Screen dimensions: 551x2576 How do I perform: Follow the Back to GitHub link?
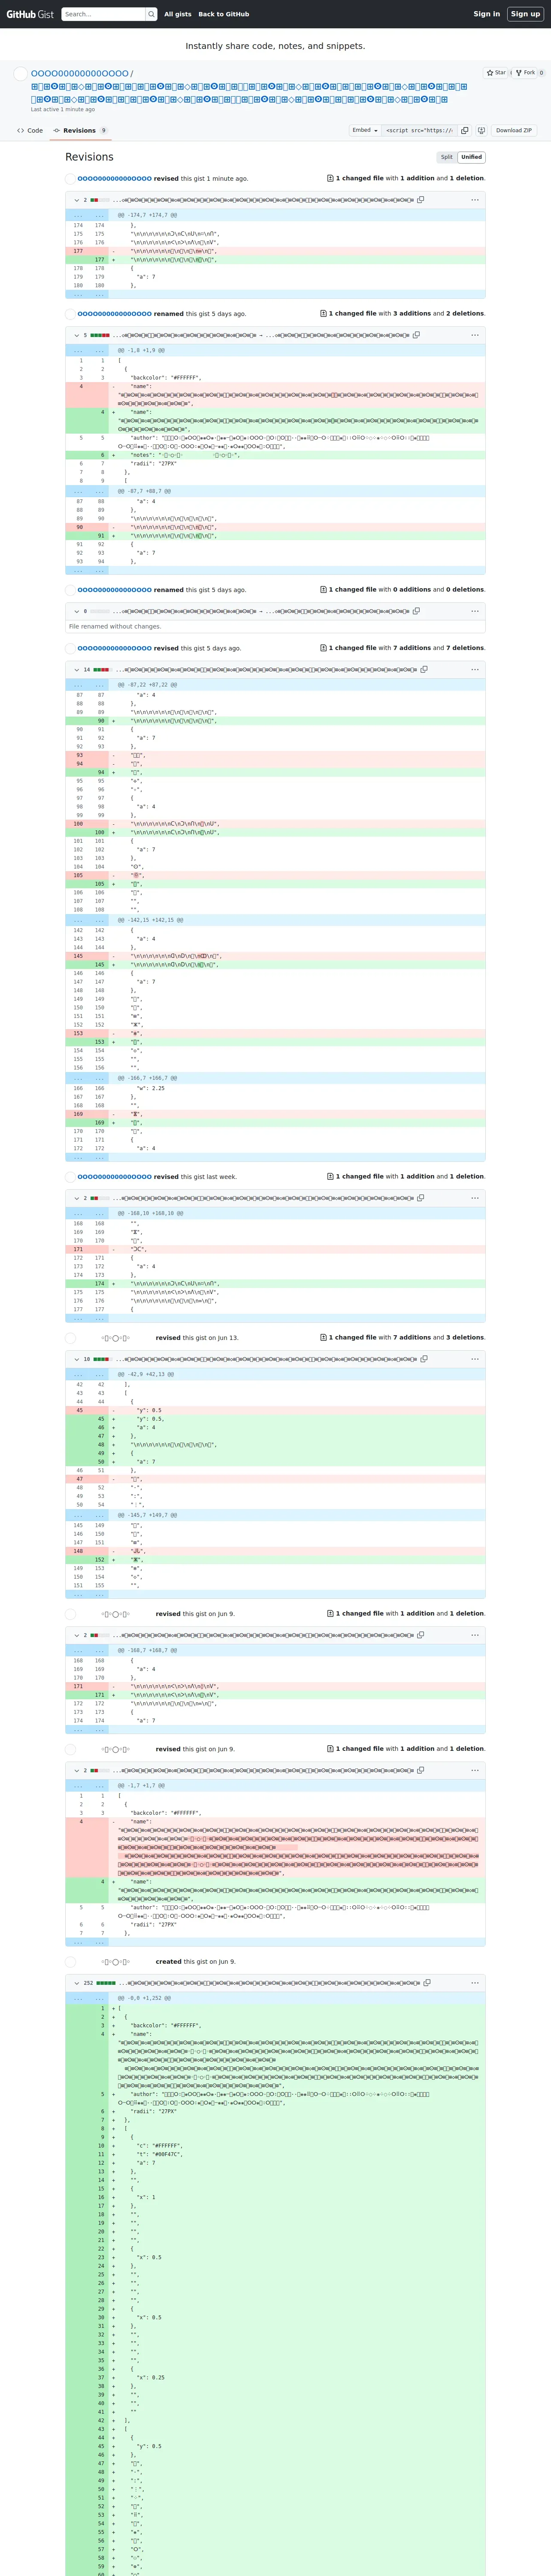pyautogui.click(x=224, y=14)
